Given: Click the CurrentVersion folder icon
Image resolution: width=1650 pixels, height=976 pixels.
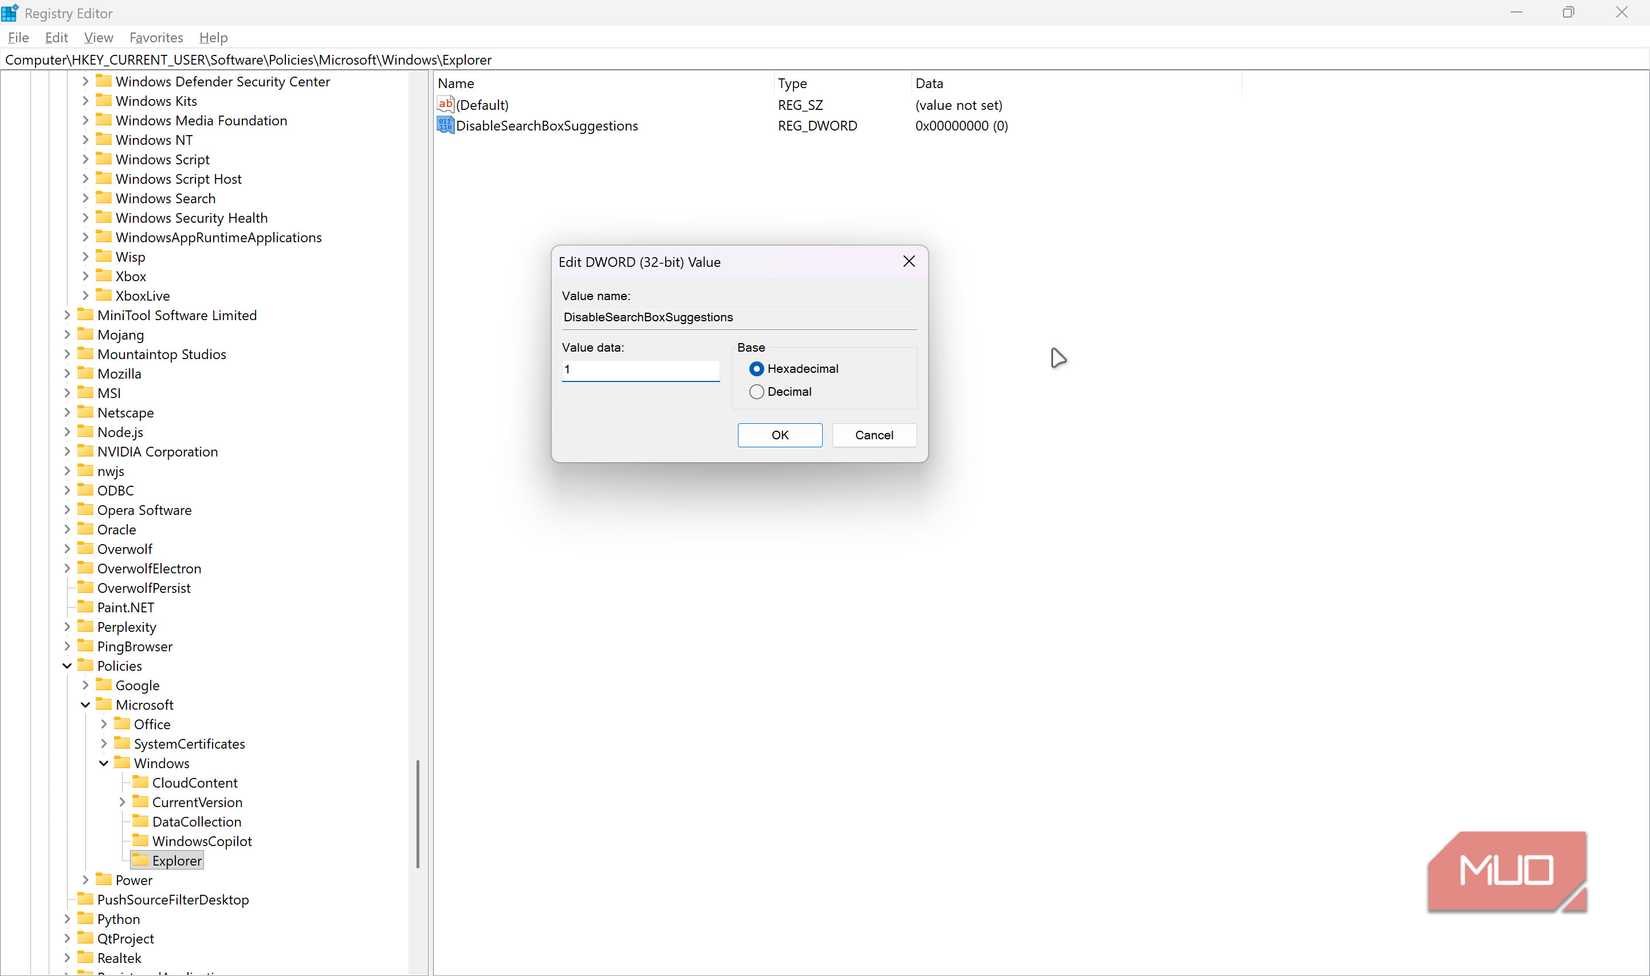Looking at the screenshot, I should click(140, 801).
